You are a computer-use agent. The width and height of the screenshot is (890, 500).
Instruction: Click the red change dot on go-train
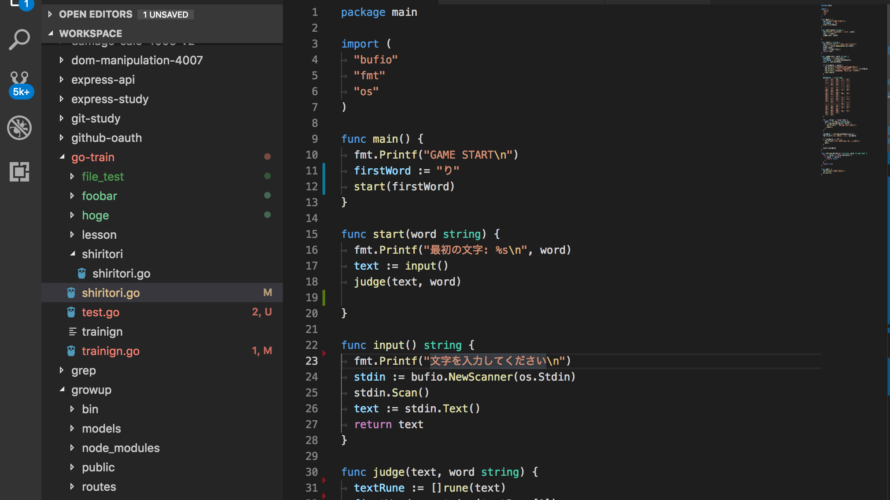(267, 157)
